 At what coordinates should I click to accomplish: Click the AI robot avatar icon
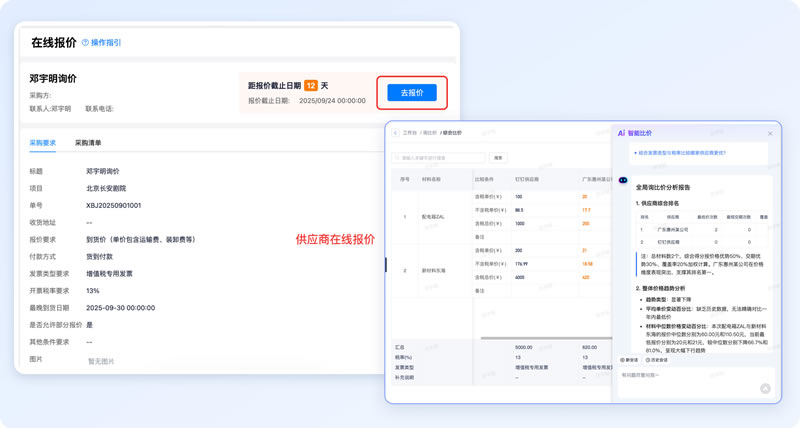click(x=623, y=181)
